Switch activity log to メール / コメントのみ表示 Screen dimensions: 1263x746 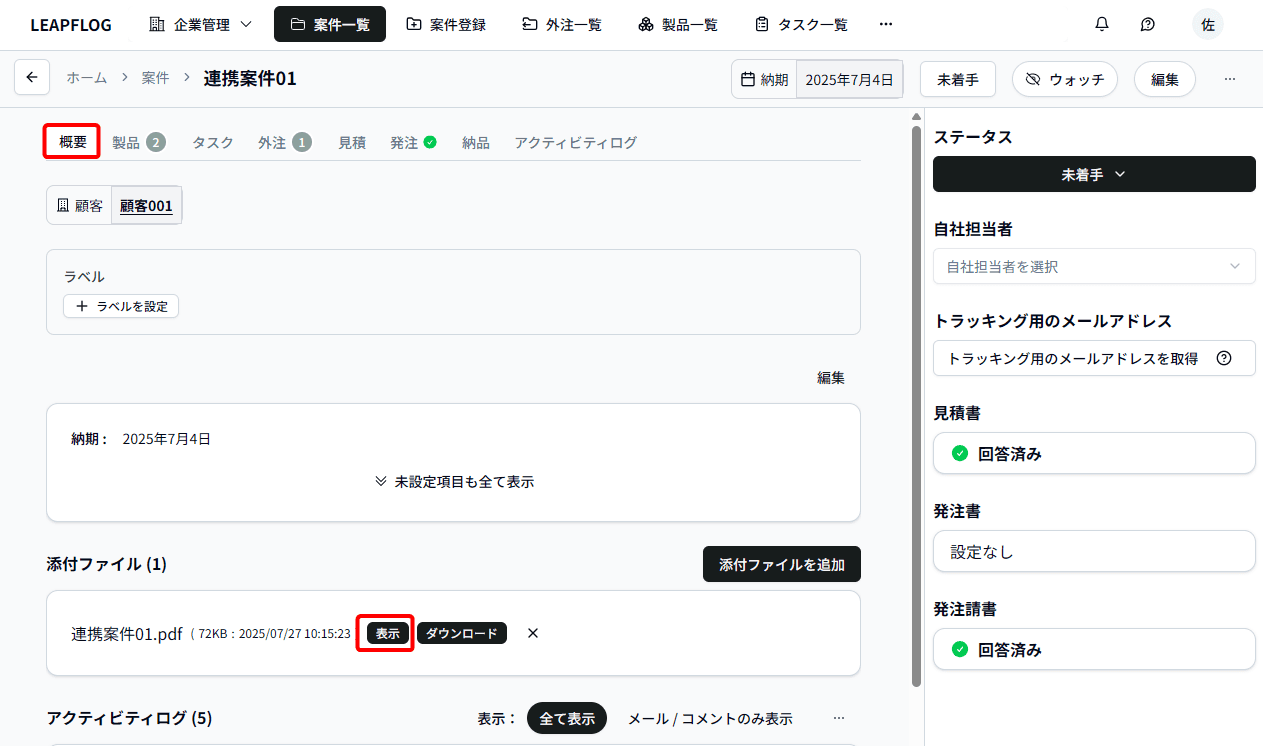click(709, 718)
